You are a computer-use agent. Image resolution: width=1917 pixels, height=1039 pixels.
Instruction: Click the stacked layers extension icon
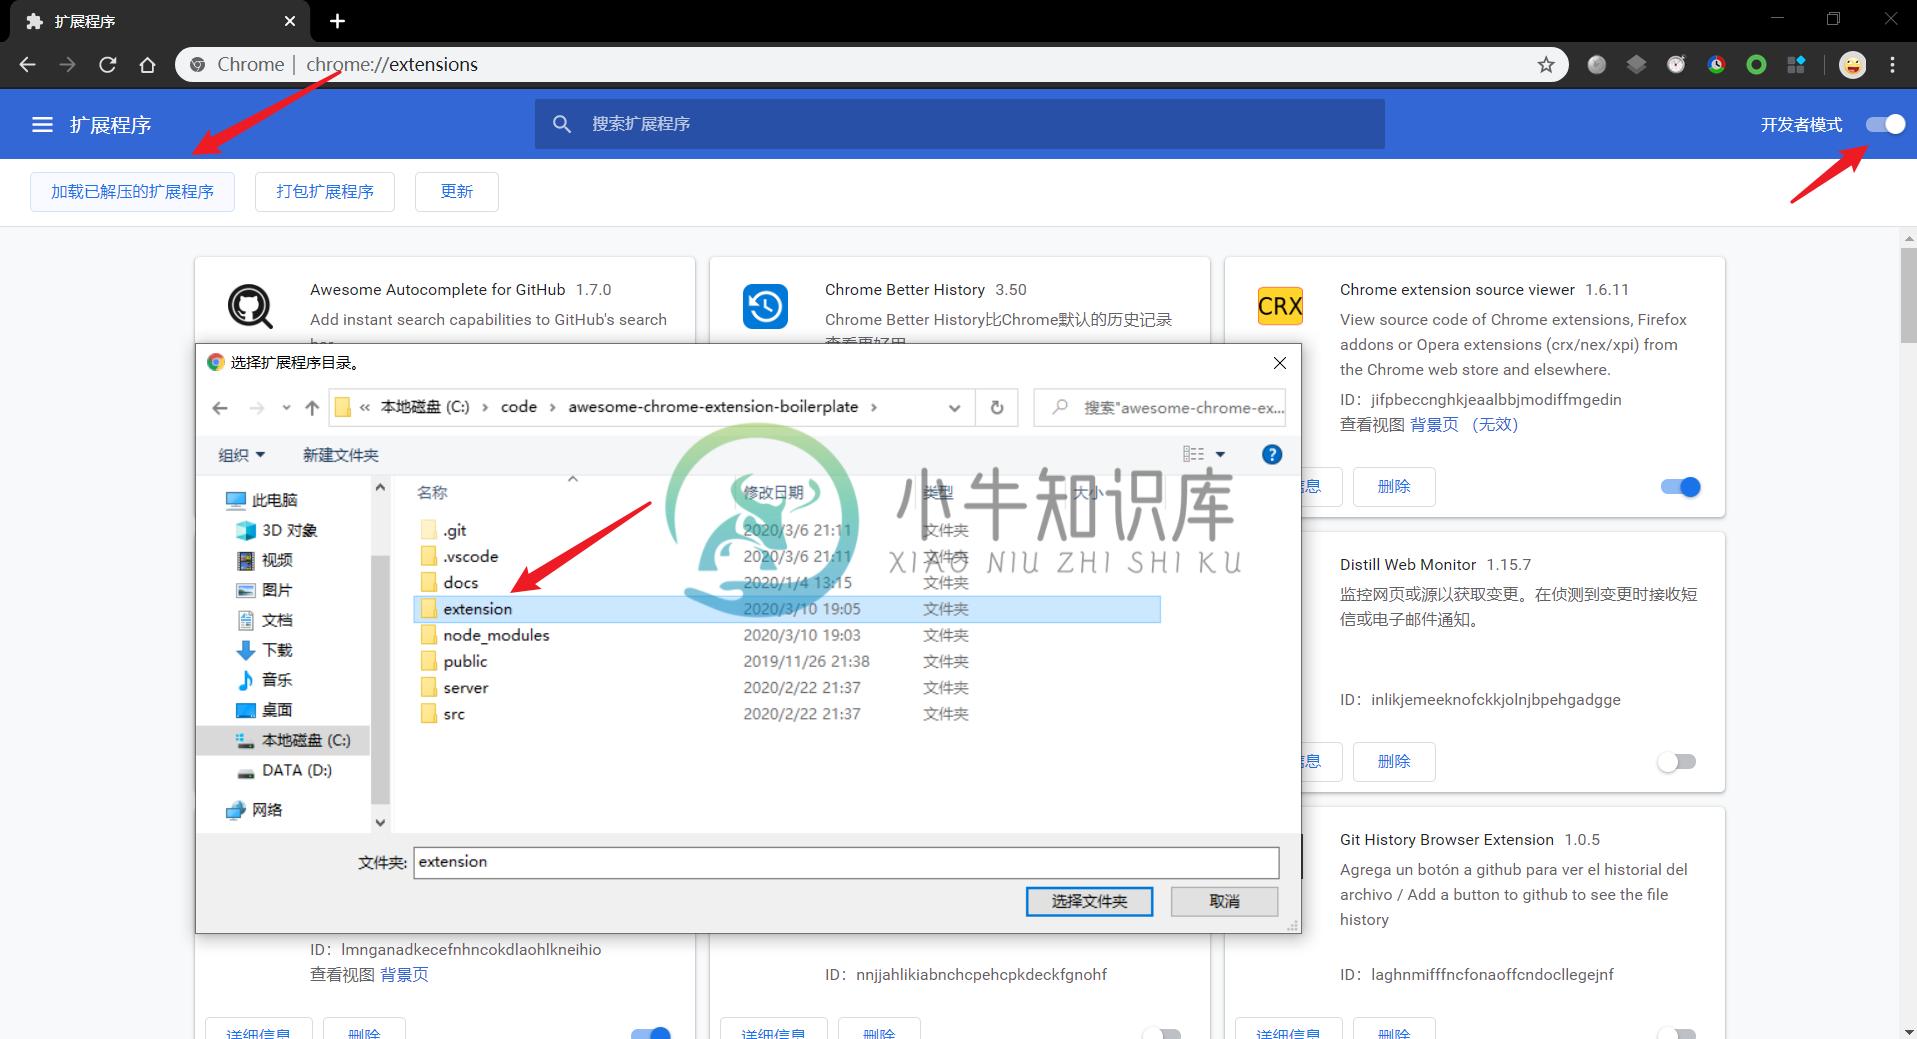pyautogui.click(x=1636, y=65)
